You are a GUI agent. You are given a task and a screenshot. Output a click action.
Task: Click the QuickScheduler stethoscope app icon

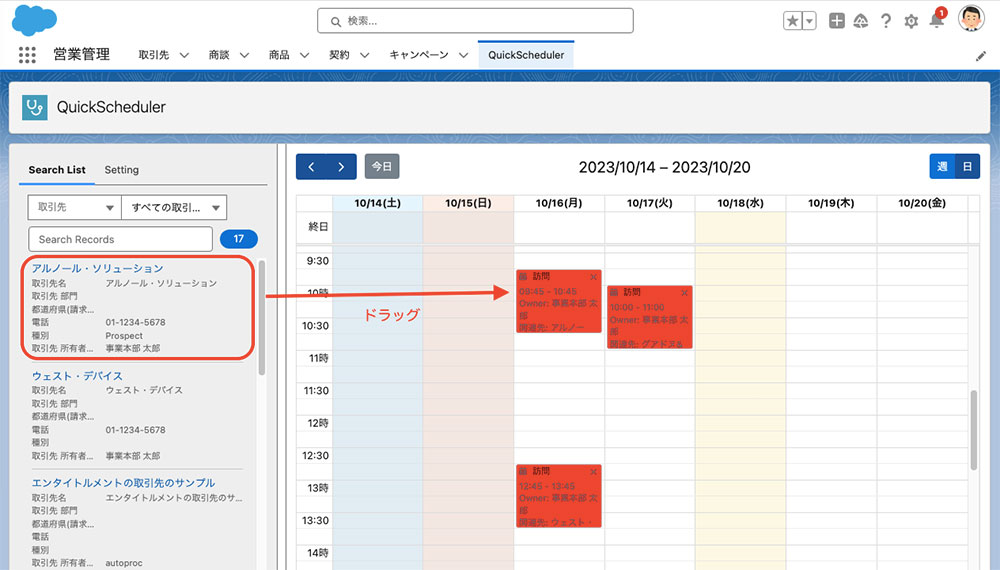pos(34,107)
